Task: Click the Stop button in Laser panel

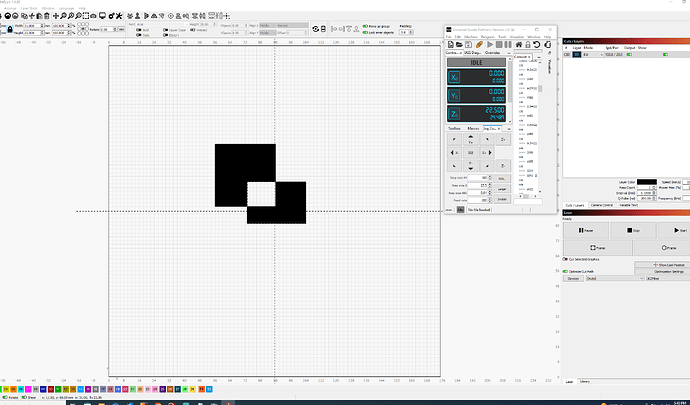Action: [633, 230]
